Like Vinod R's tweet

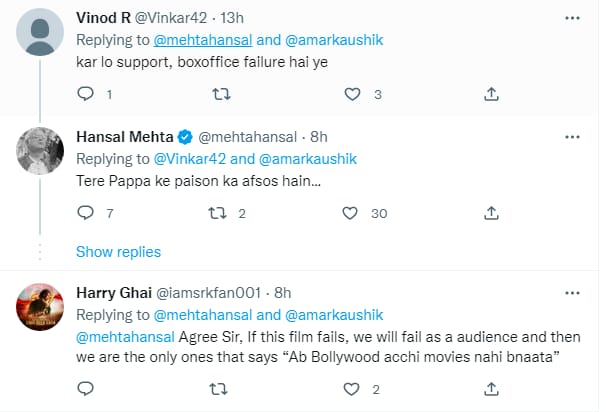(352, 94)
